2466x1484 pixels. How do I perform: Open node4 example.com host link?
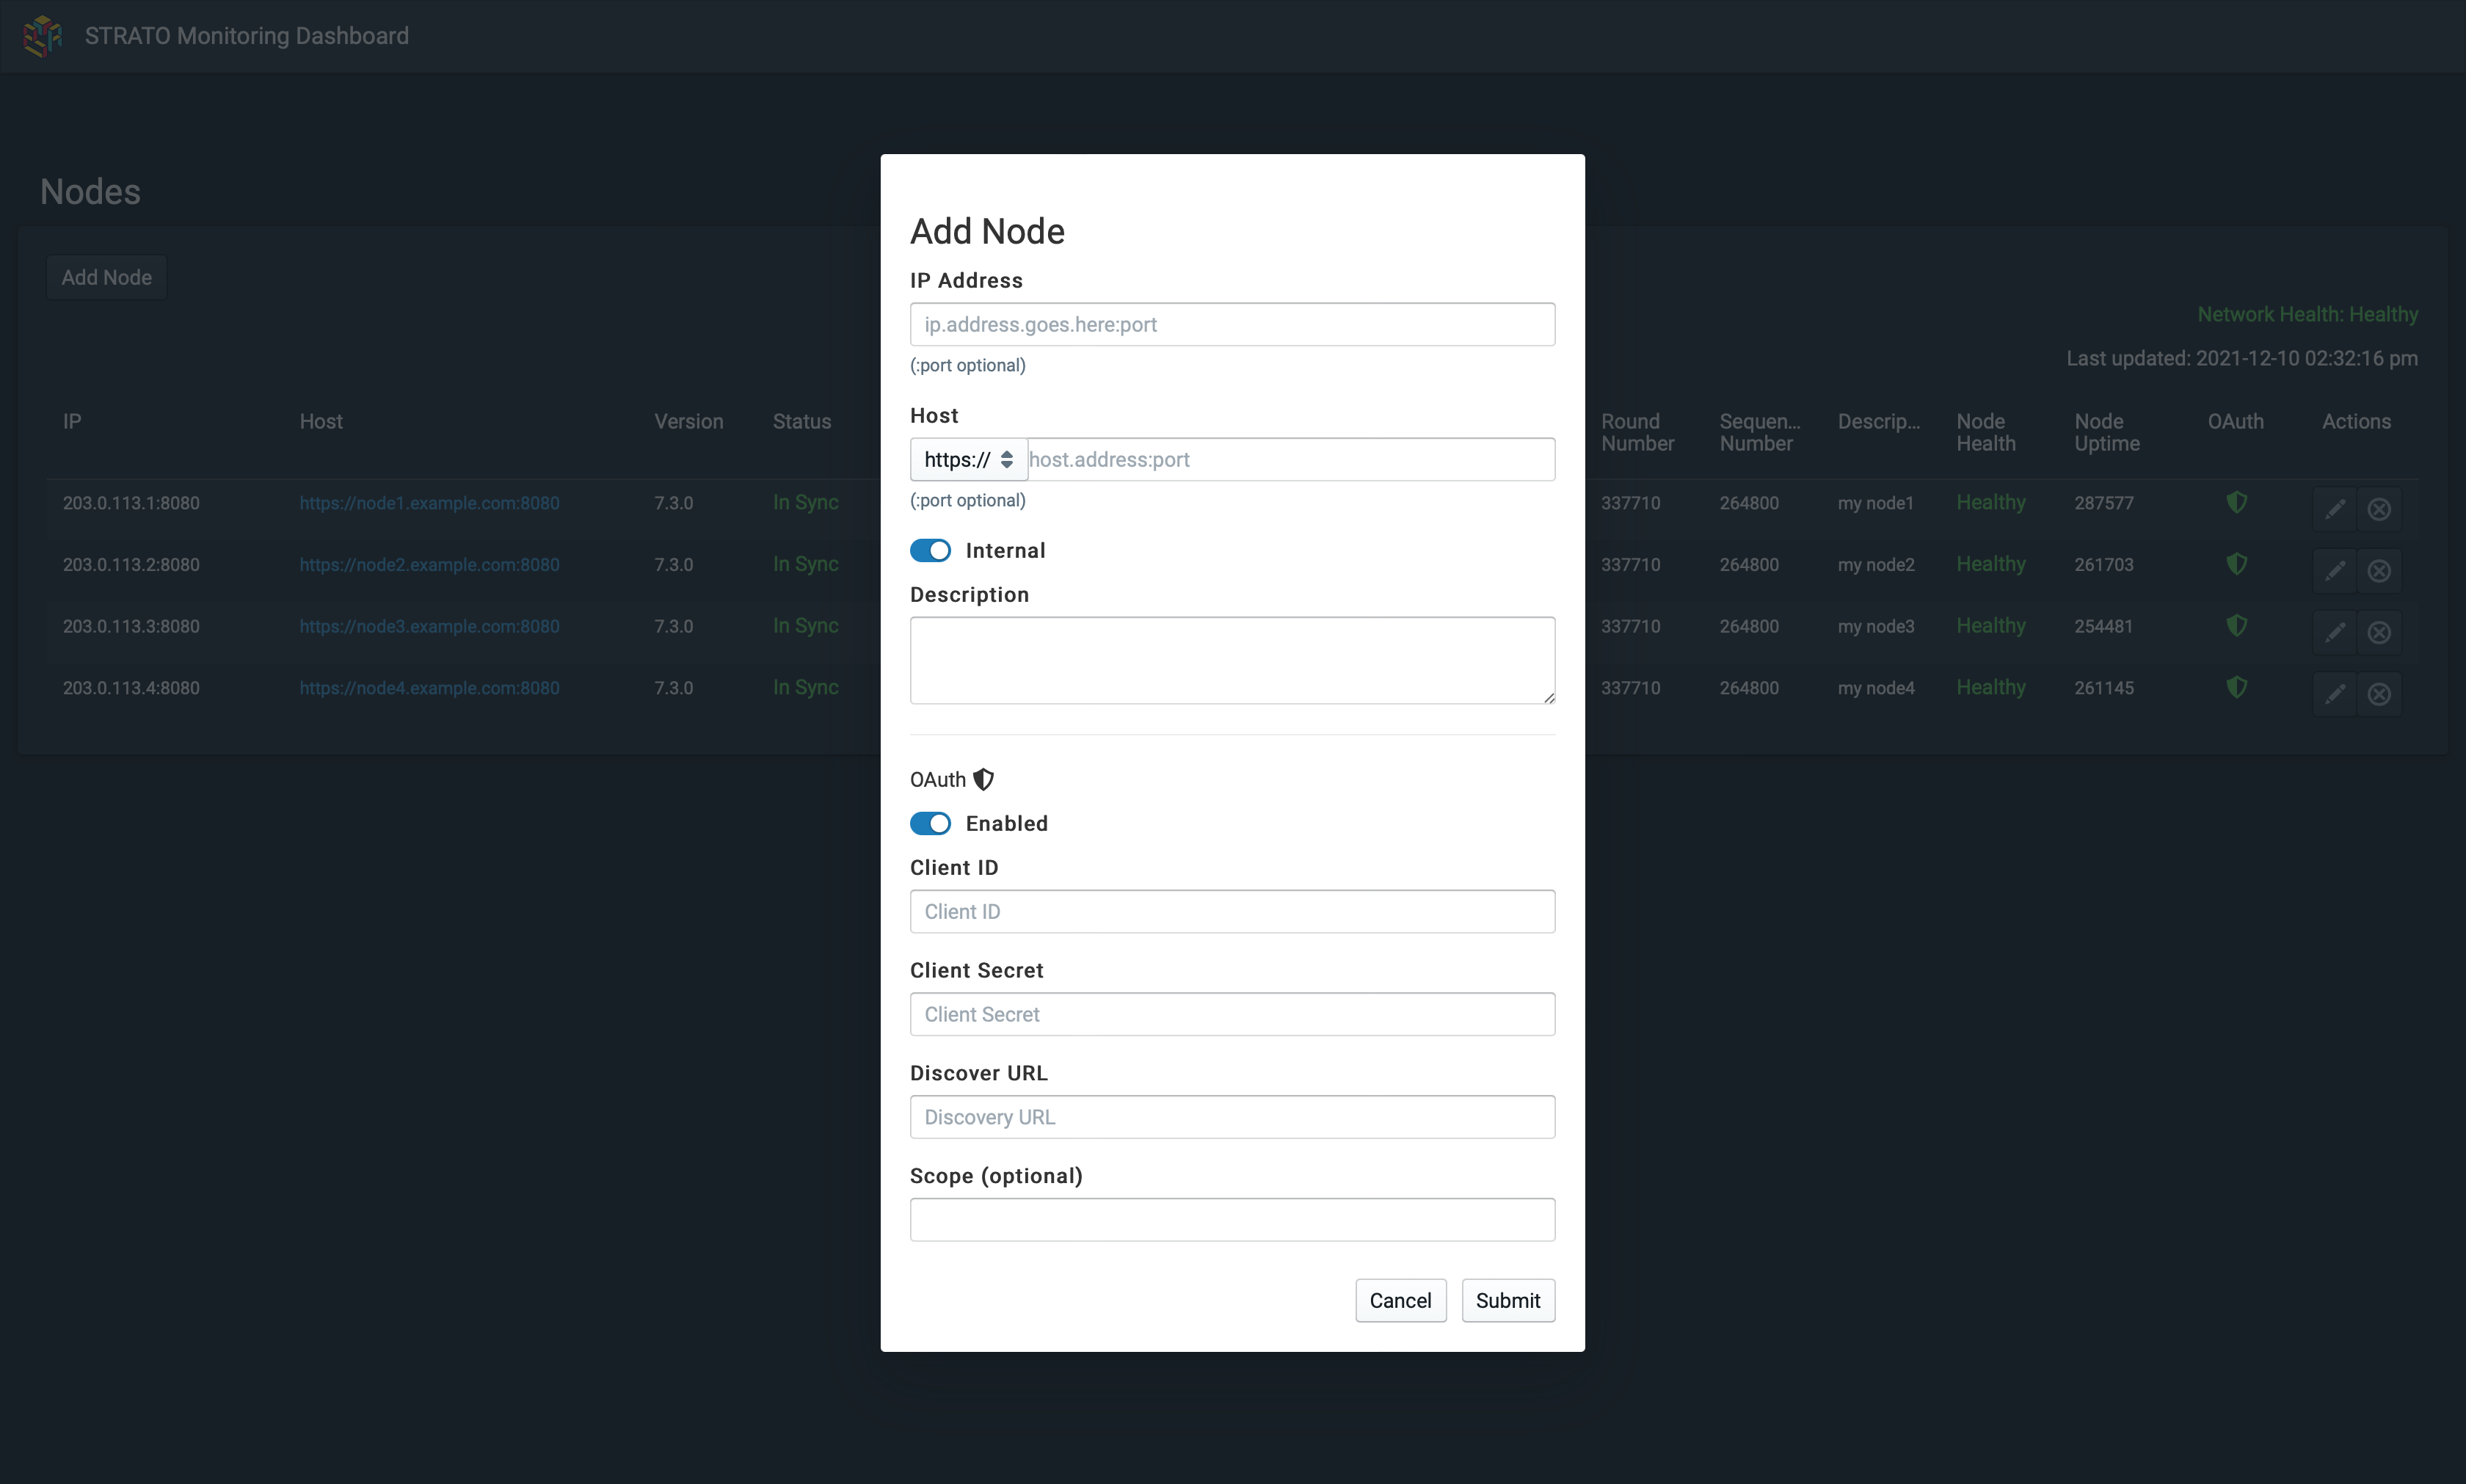[430, 688]
